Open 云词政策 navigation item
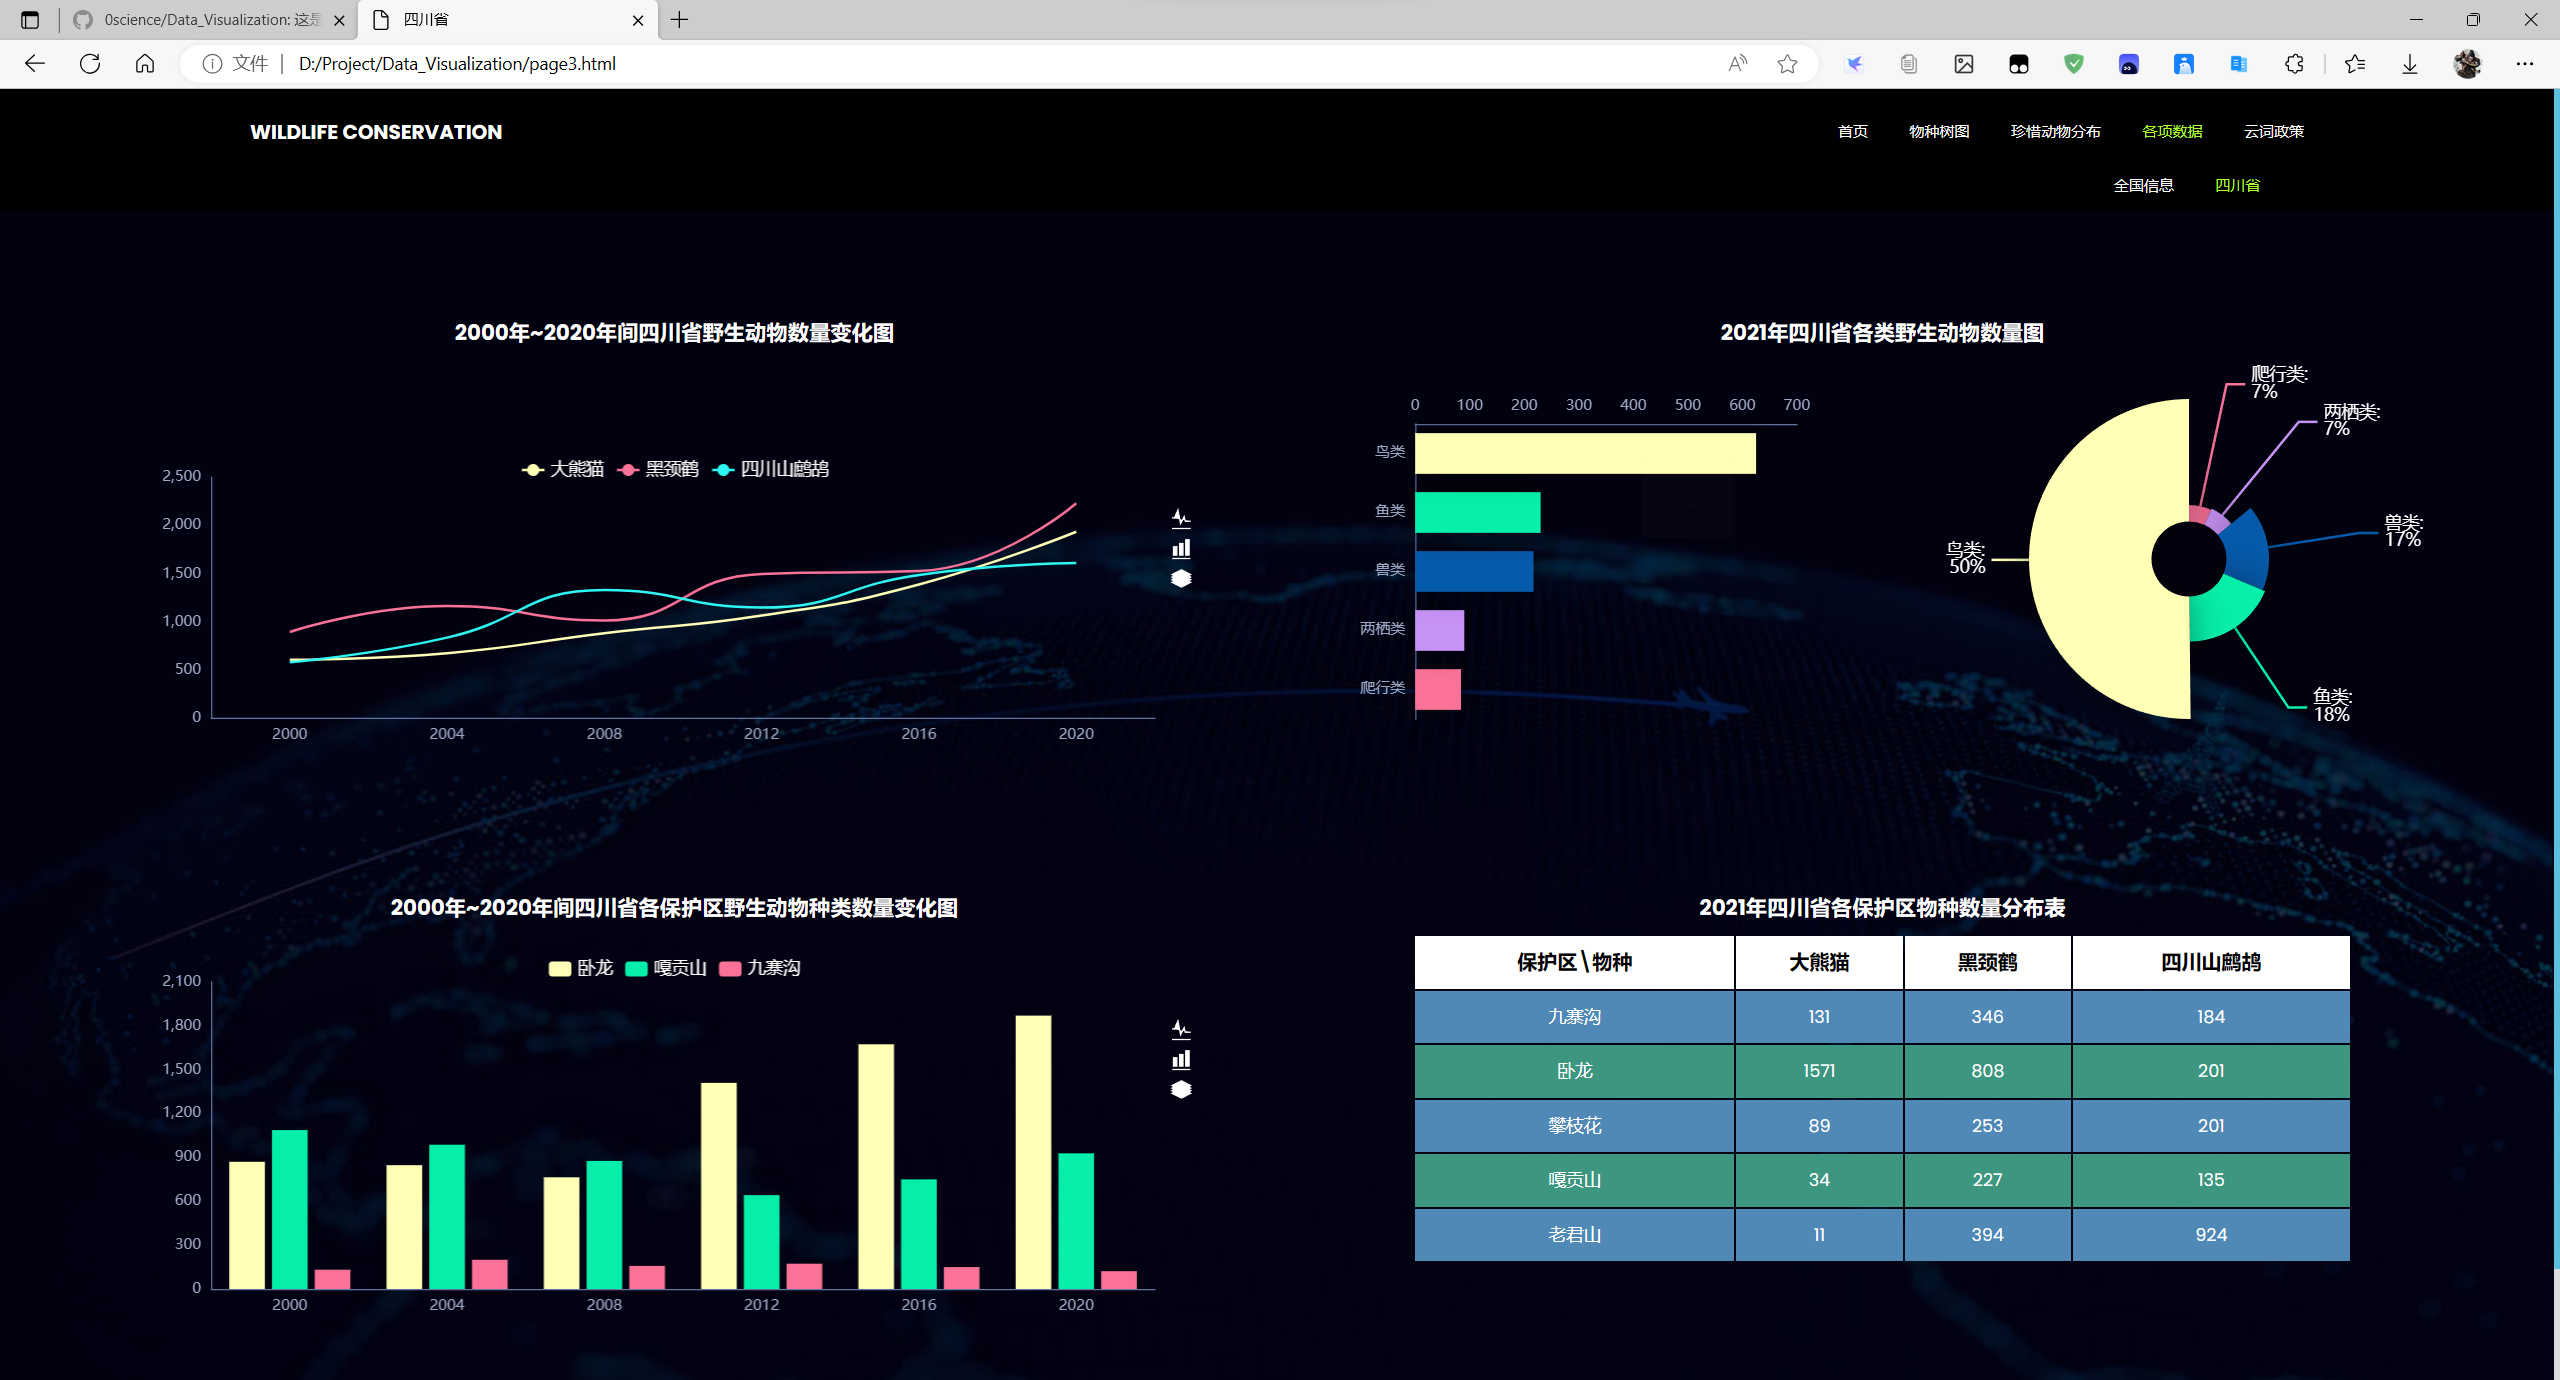 (2274, 132)
